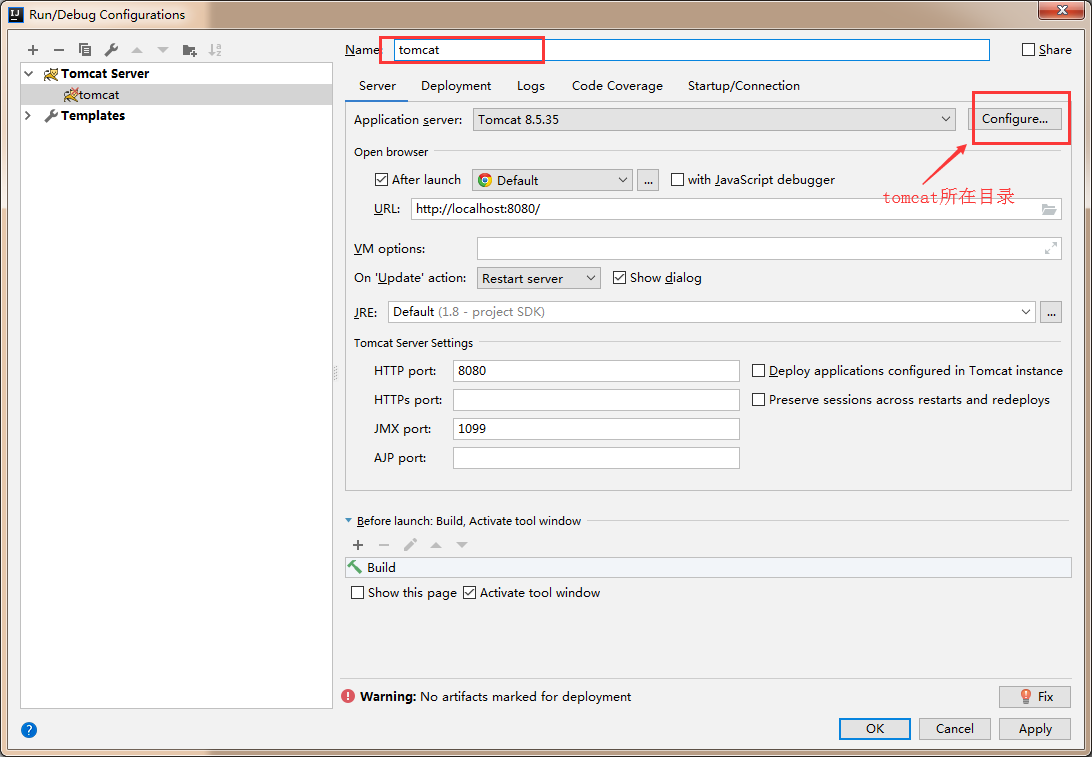Enable with JavaScript debugger checkbox
Viewport: 1092px width, 757px height.
tap(677, 180)
